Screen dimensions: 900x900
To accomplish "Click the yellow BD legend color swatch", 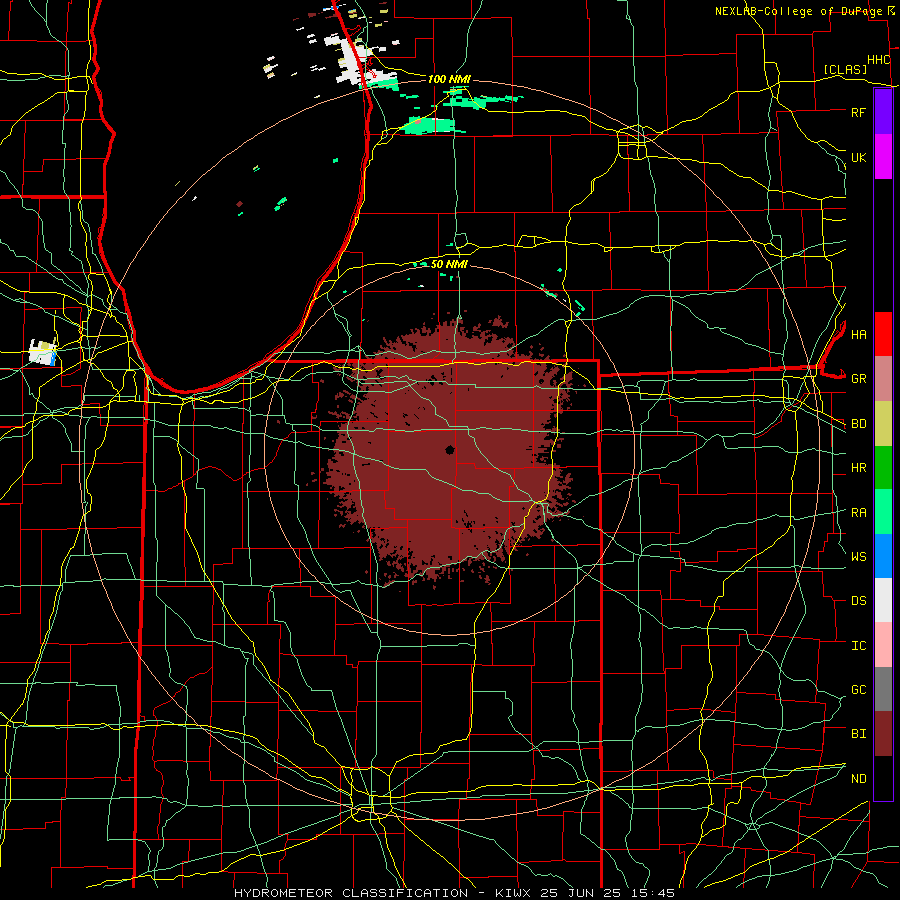I will [883, 424].
